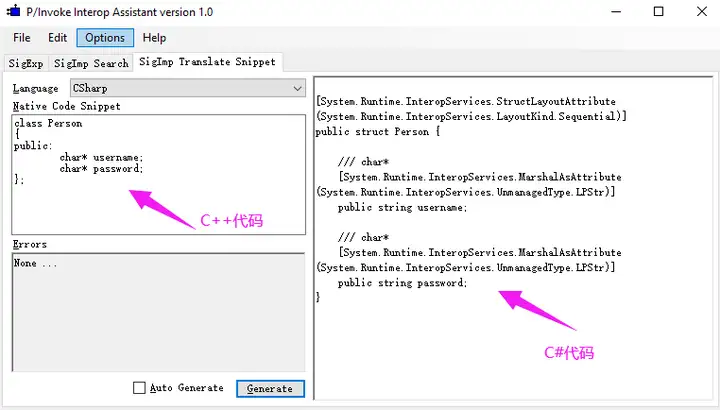Screen dimensions: 720x410
Task: Click the 'char* username;' line in snippet
Action: [101, 157]
